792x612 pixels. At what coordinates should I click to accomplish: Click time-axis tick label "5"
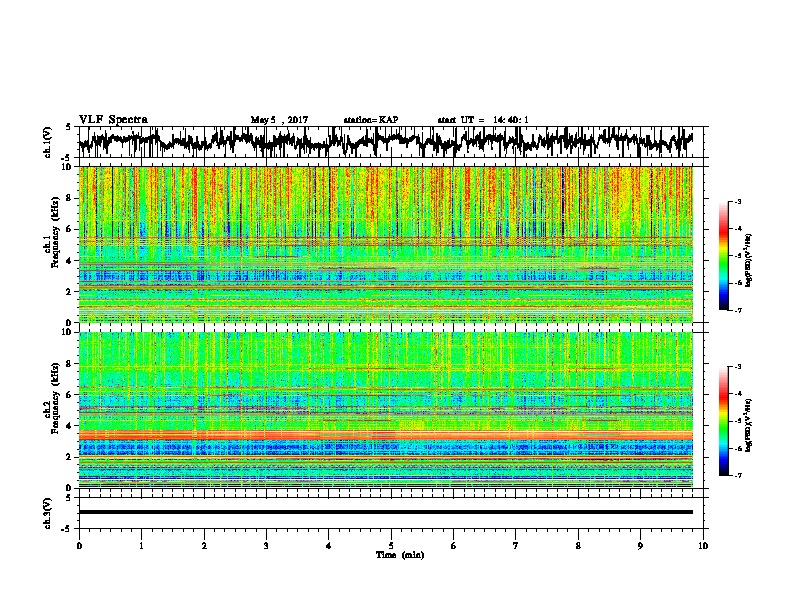tap(391, 546)
